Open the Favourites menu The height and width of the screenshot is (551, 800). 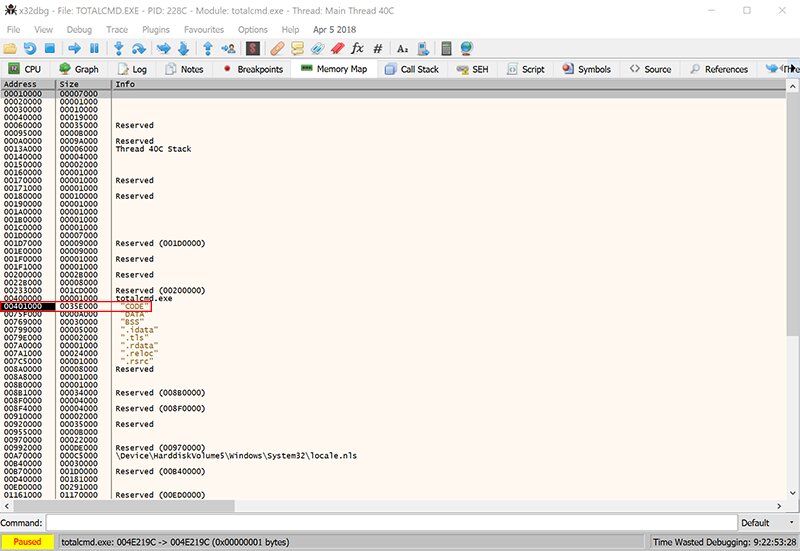[204, 30]
